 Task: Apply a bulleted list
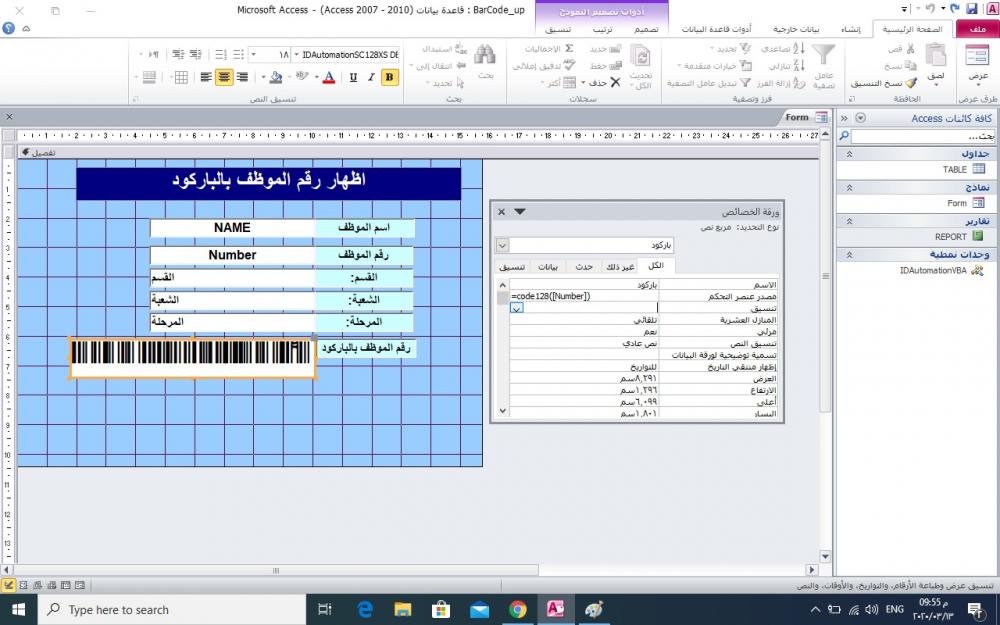pyautogui.click(x=238, y=54)
